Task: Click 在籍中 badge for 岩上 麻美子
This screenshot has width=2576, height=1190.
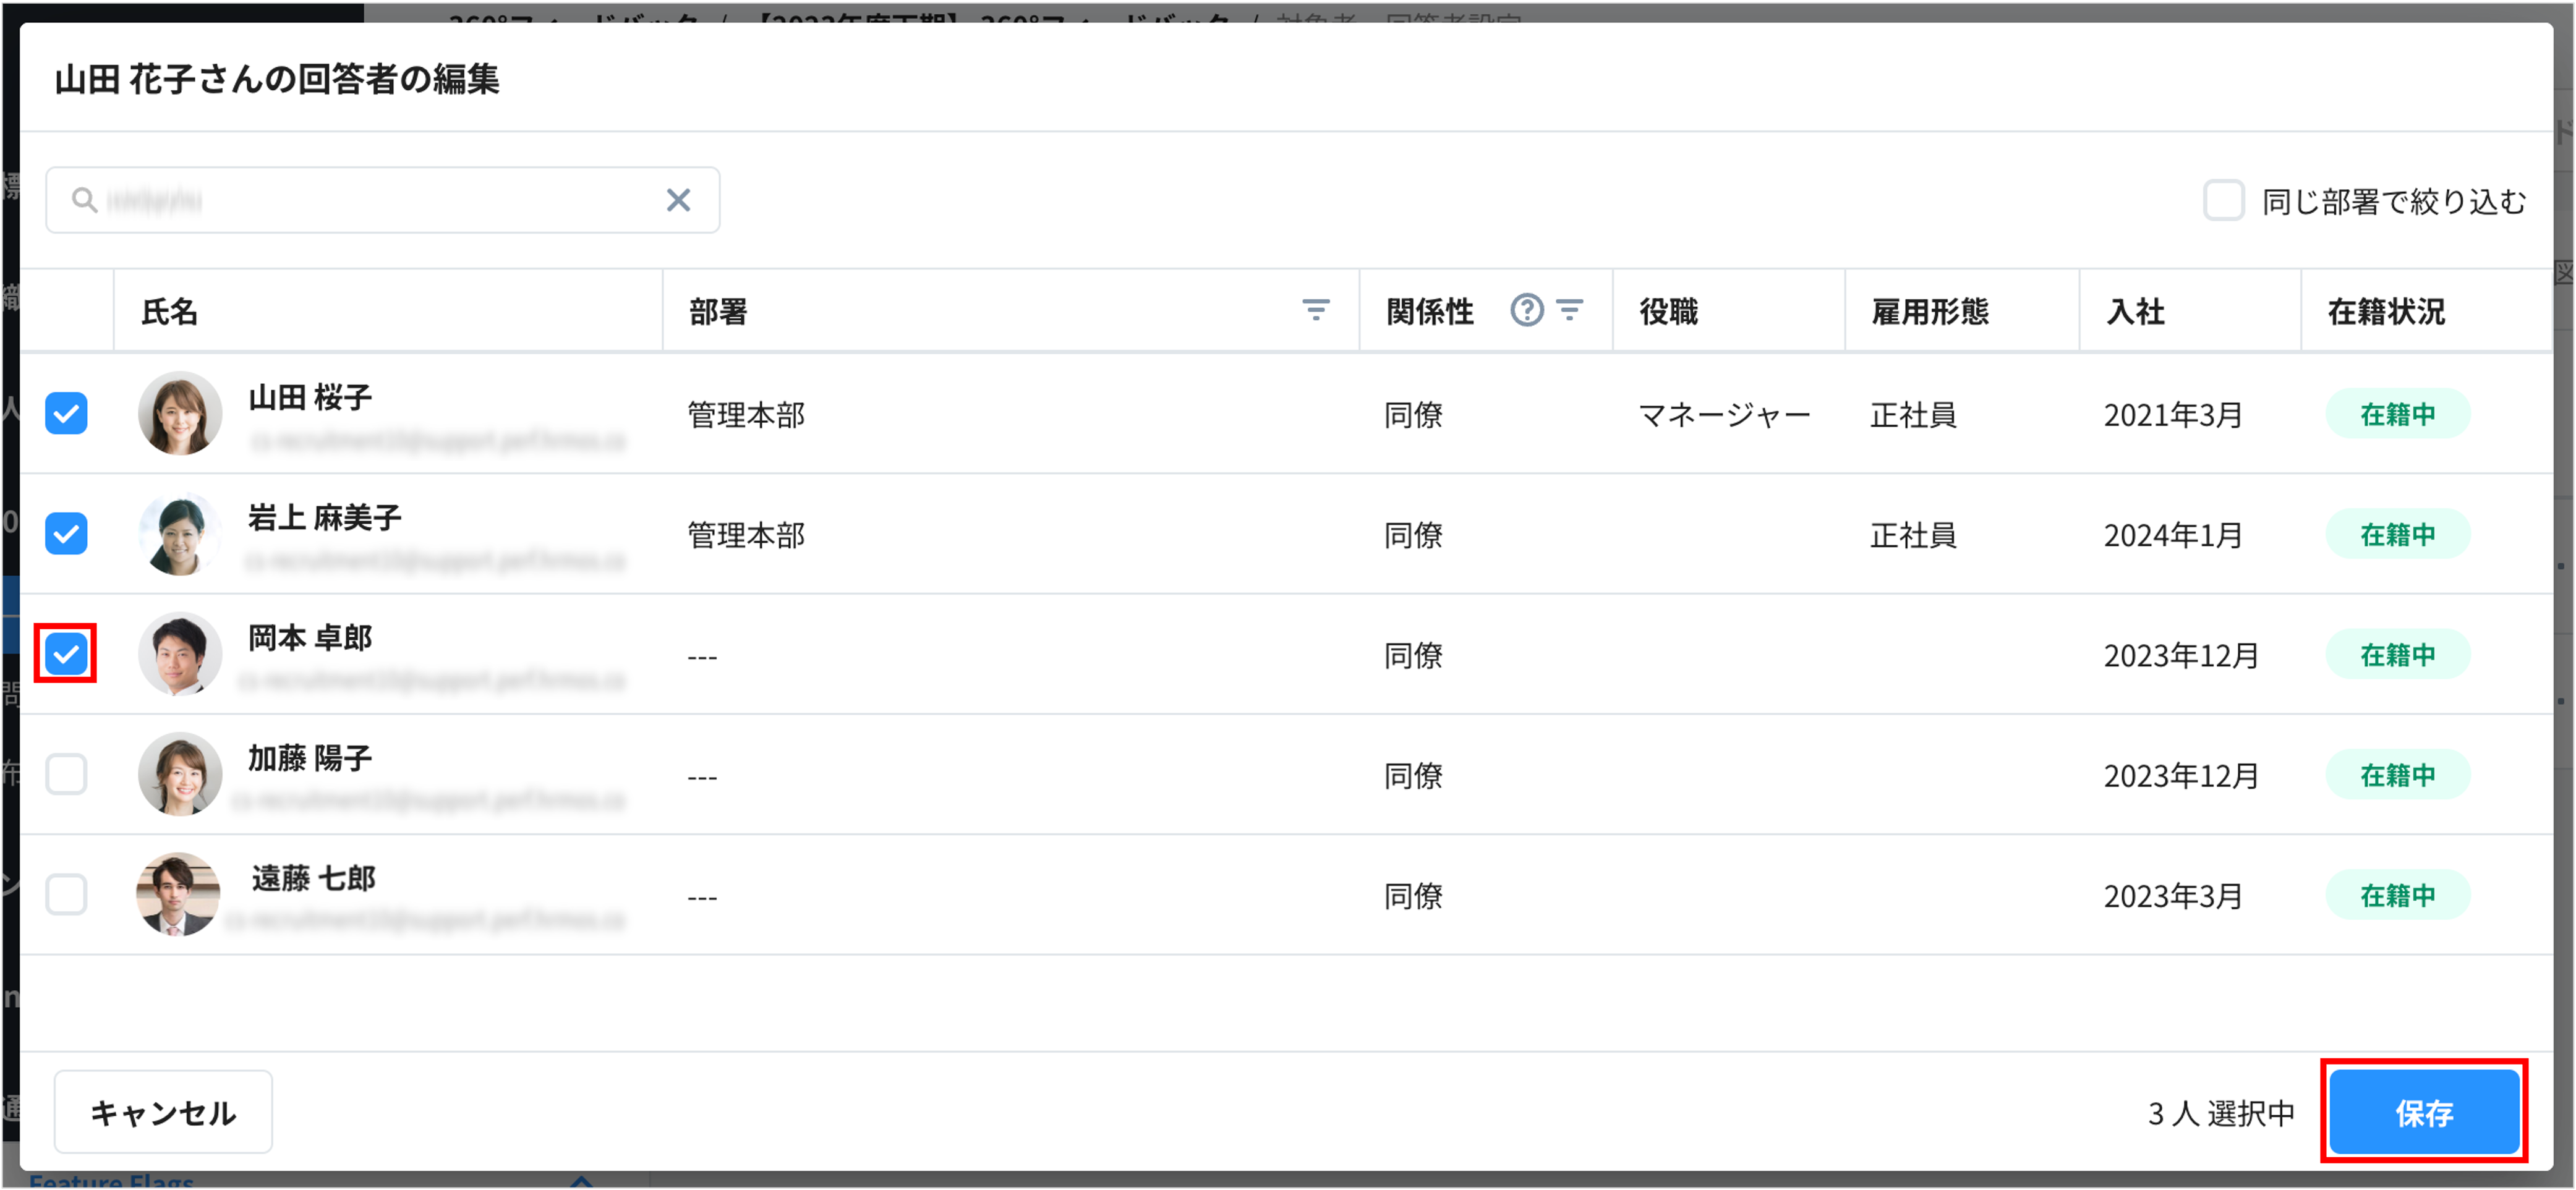Action: pos(2397,535)
